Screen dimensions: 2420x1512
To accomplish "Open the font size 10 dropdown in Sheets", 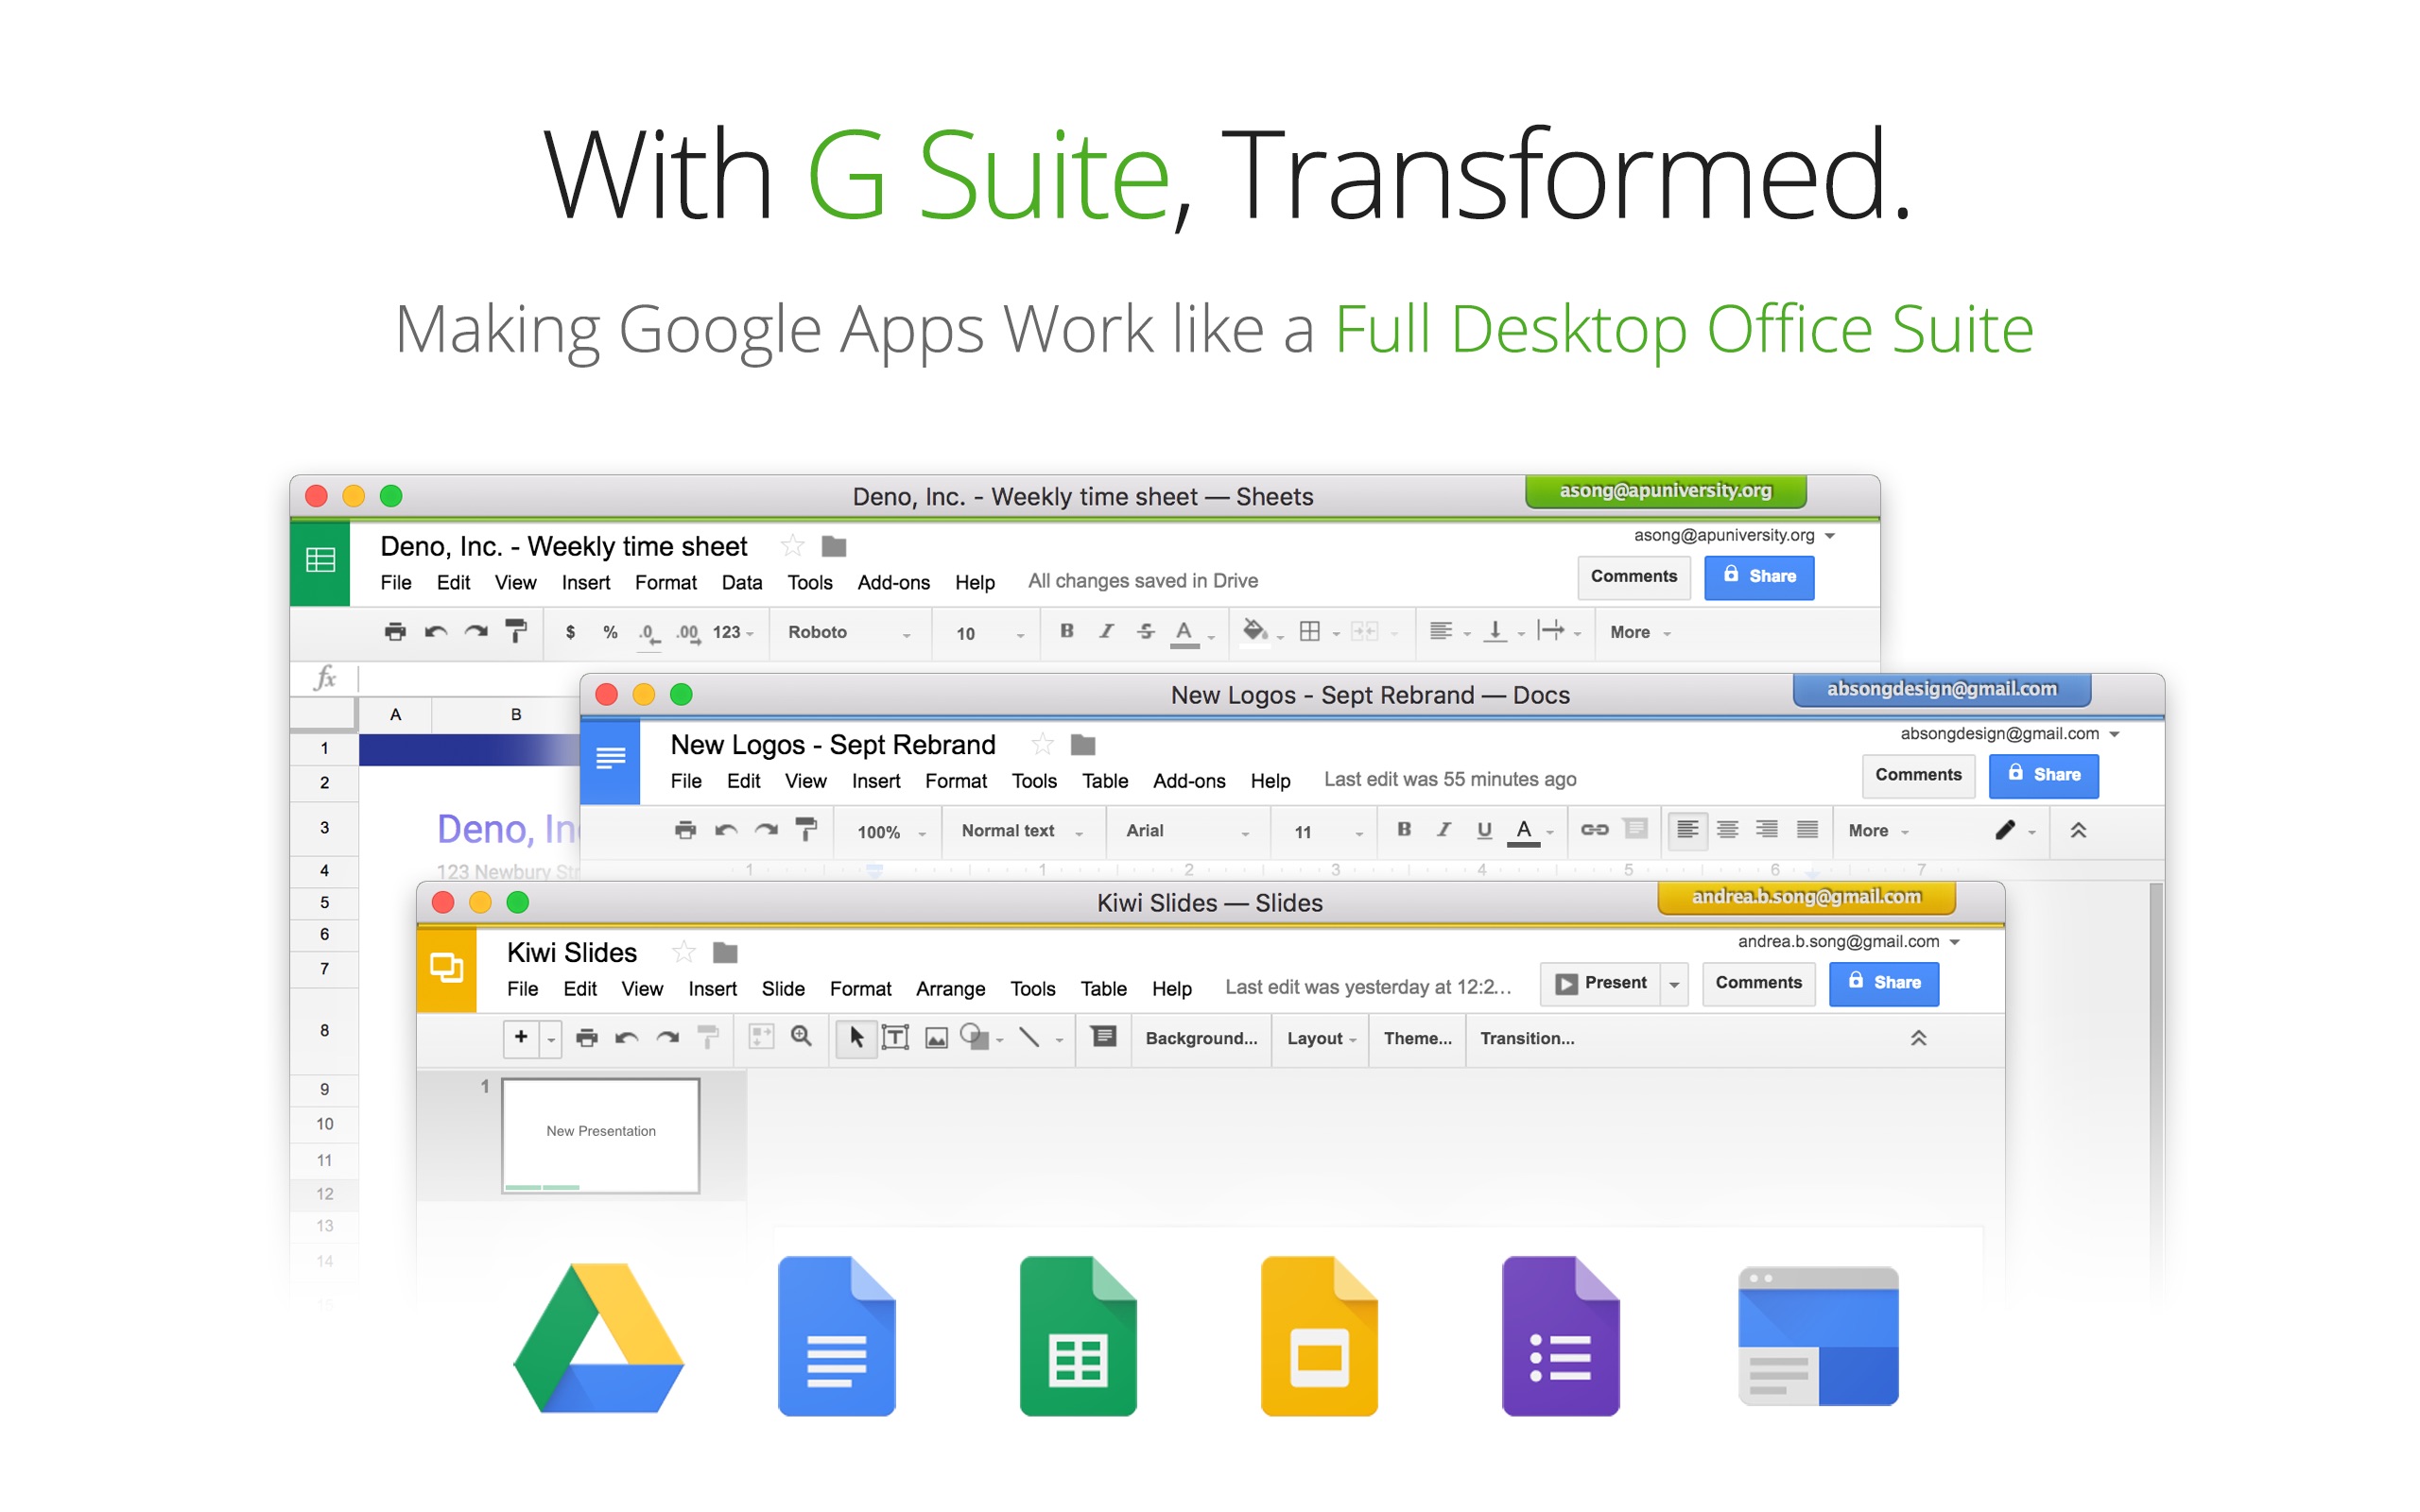I will point(989,633).
